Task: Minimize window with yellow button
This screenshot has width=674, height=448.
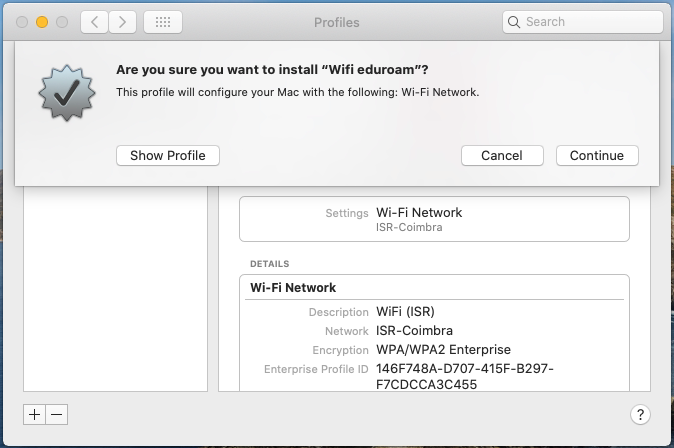Action: click(x=42, y=22)
